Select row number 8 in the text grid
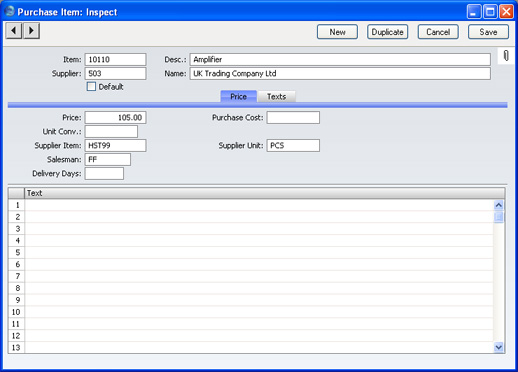 [x=17, y=288]
